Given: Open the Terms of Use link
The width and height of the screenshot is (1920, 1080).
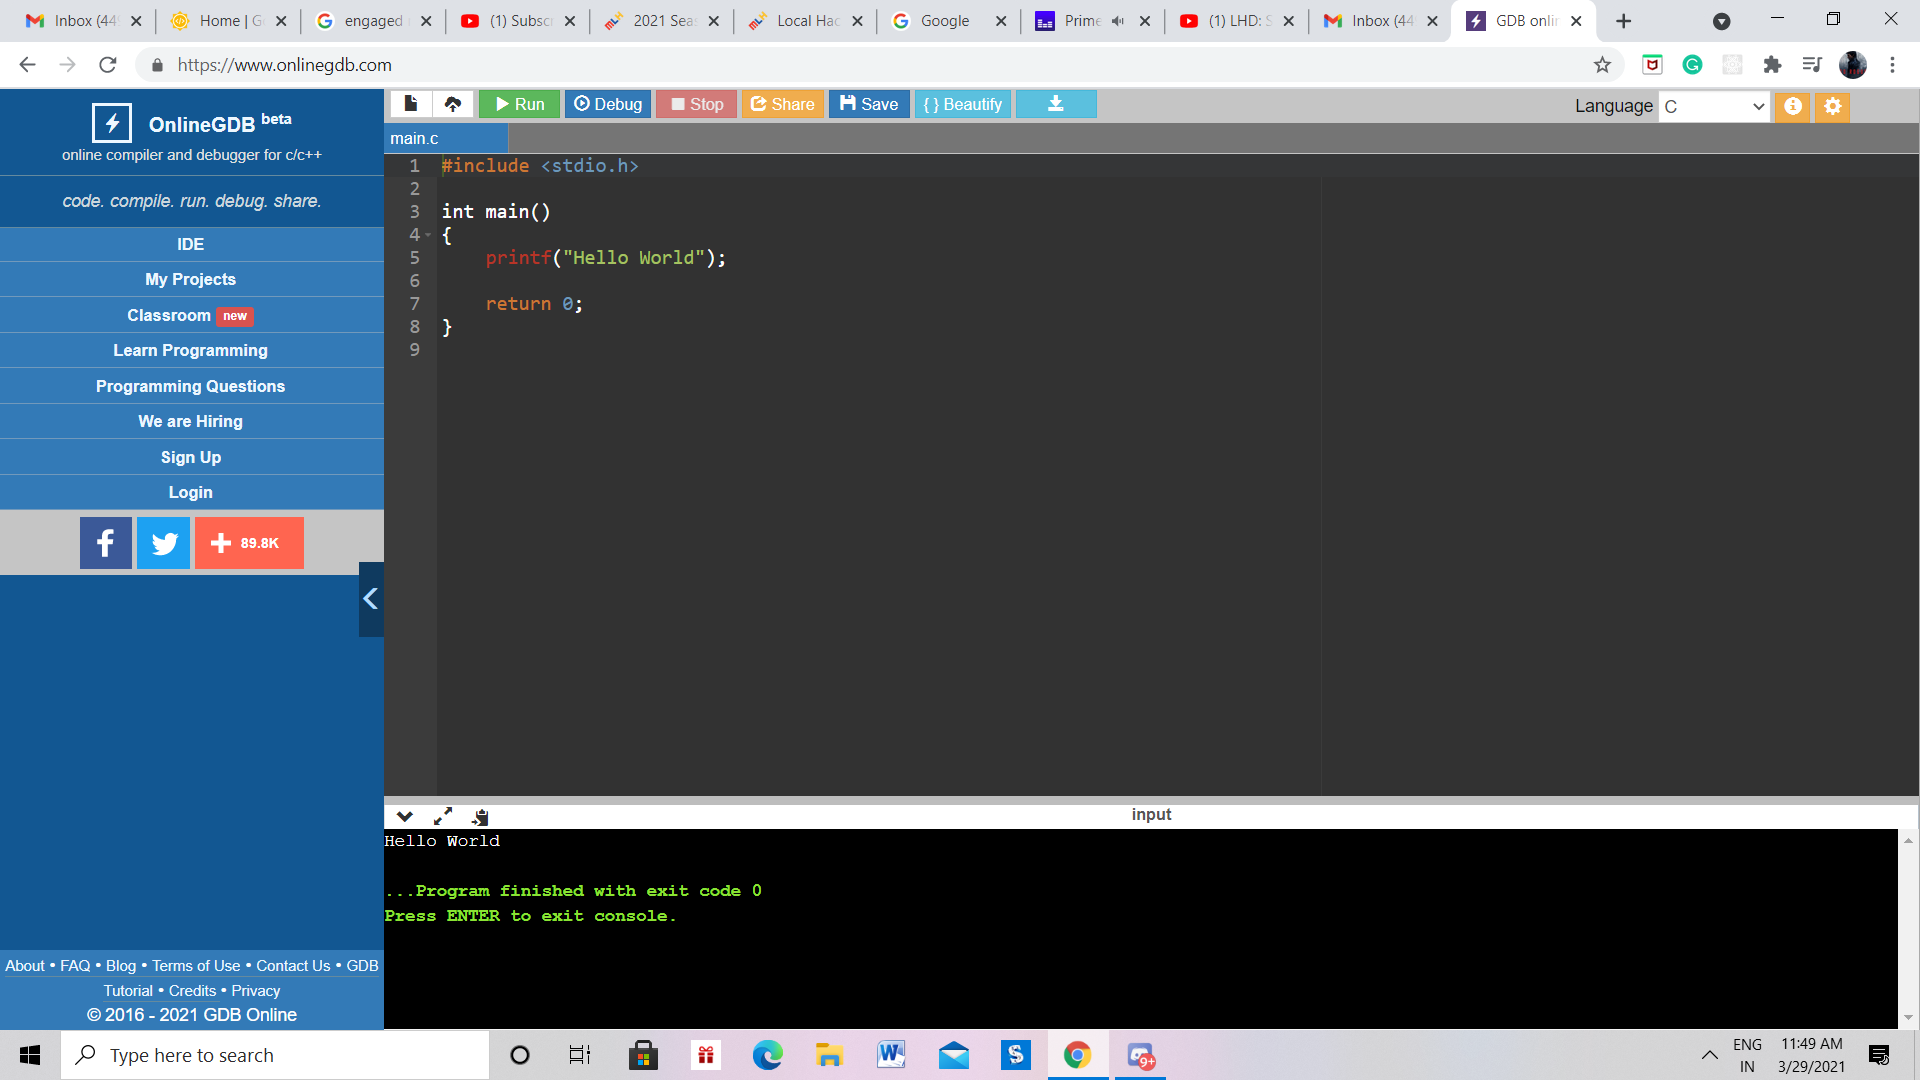Looking at the screenshot, I should coord(196,966).
